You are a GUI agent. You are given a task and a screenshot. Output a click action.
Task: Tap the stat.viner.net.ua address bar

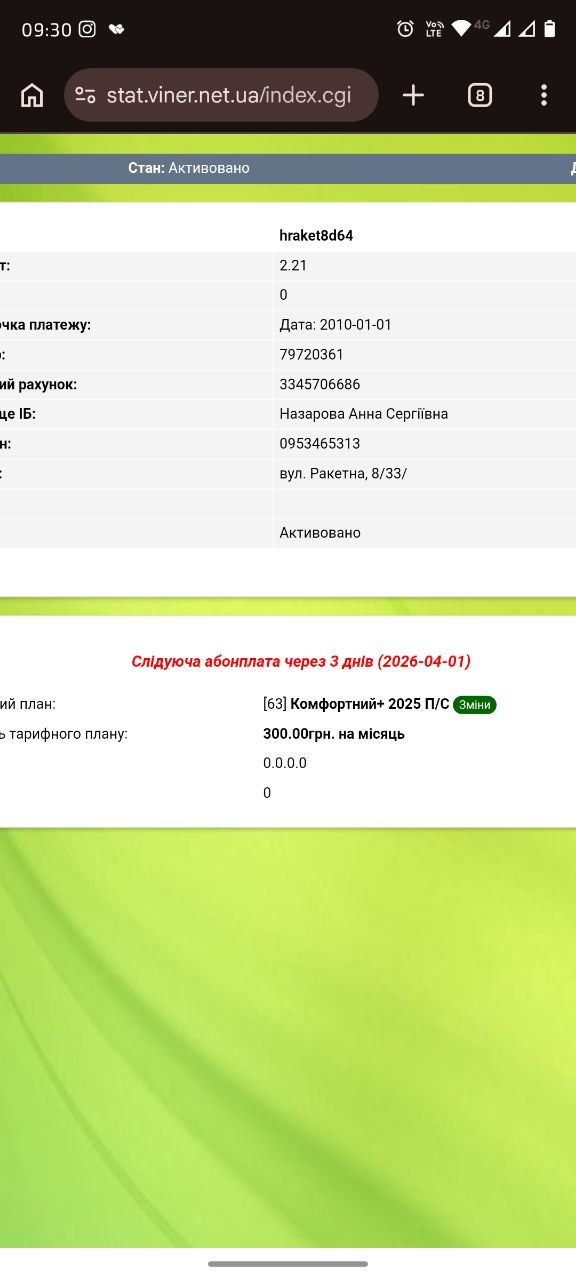coord(222,95)
